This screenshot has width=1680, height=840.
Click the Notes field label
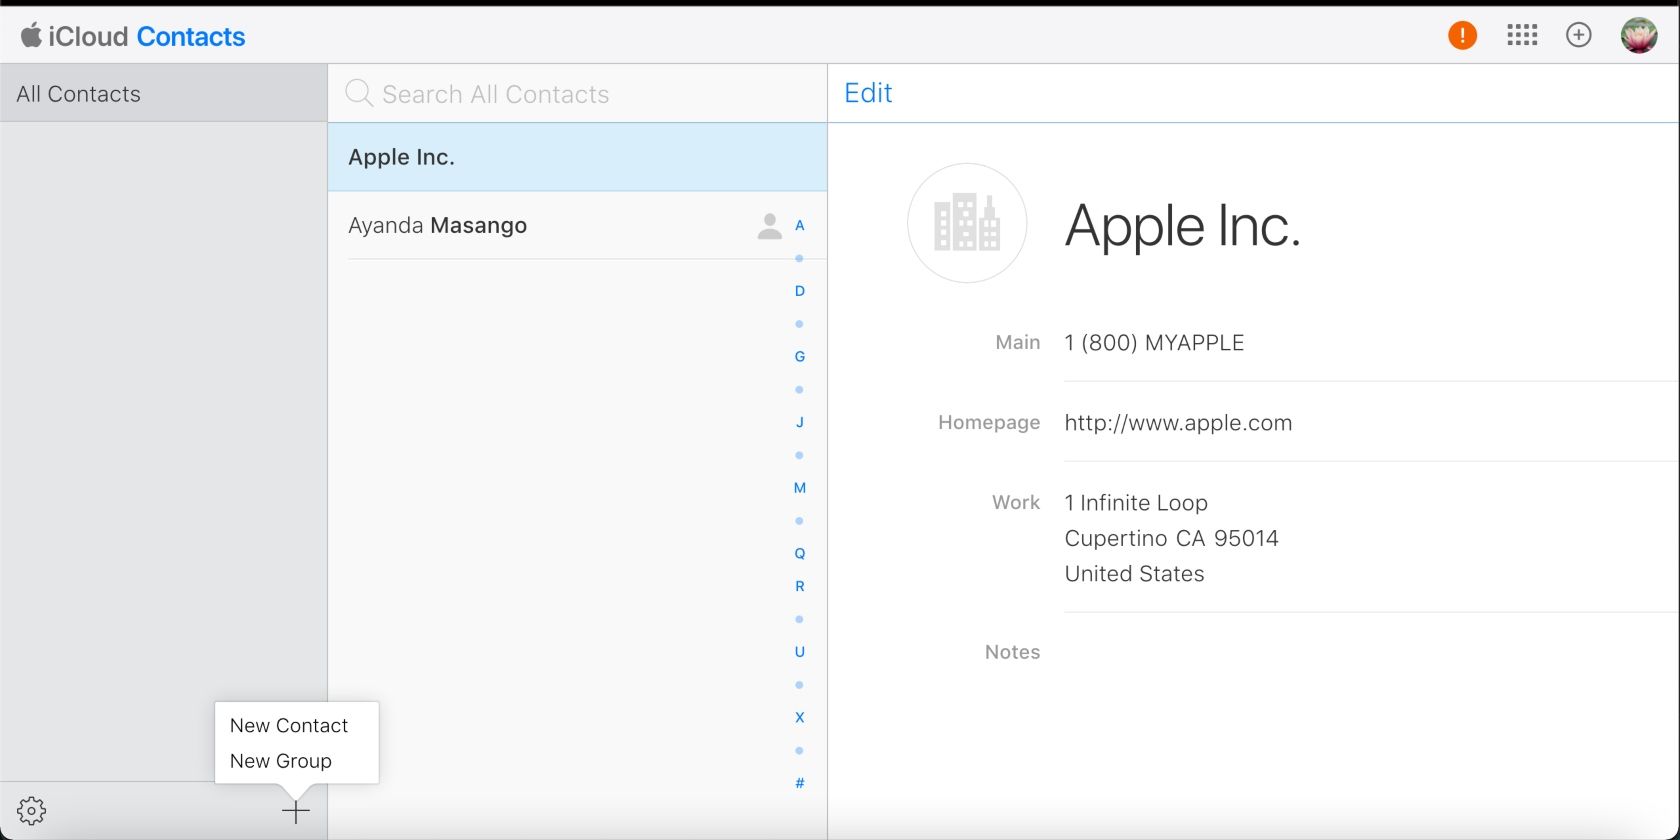click(1012, 652)
